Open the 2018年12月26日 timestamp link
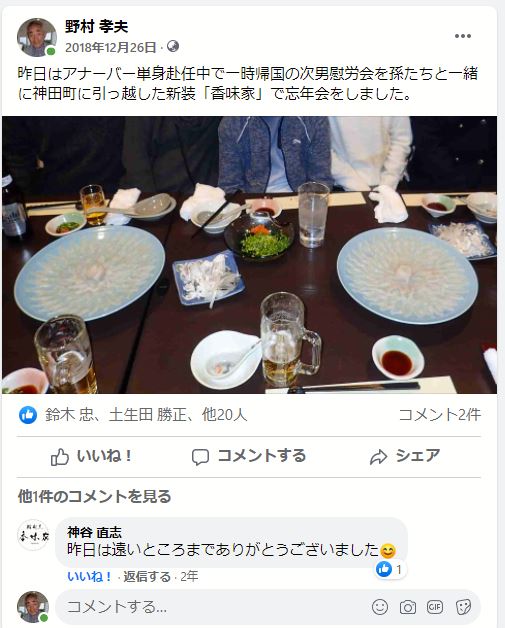The height and width of the screenshot is (628, 505). (x=111, y=48)
